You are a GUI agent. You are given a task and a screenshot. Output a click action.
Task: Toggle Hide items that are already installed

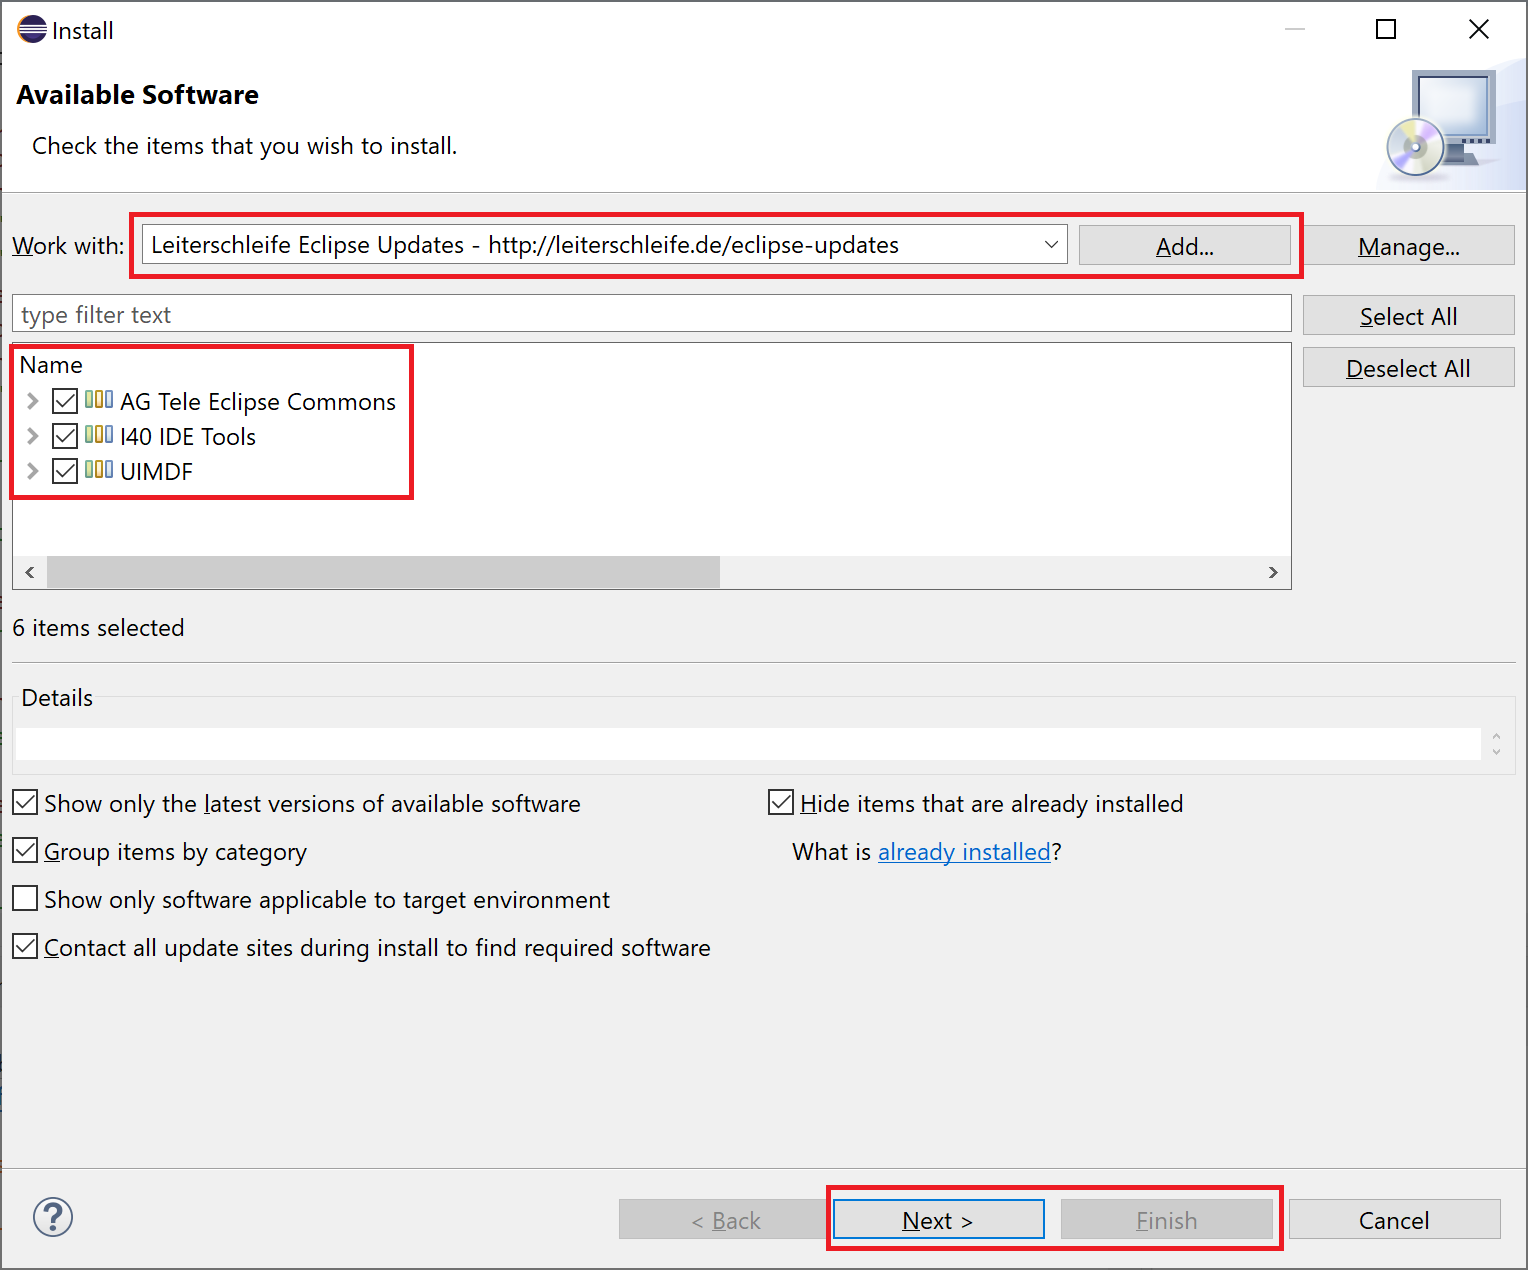[x=781, y=803]
